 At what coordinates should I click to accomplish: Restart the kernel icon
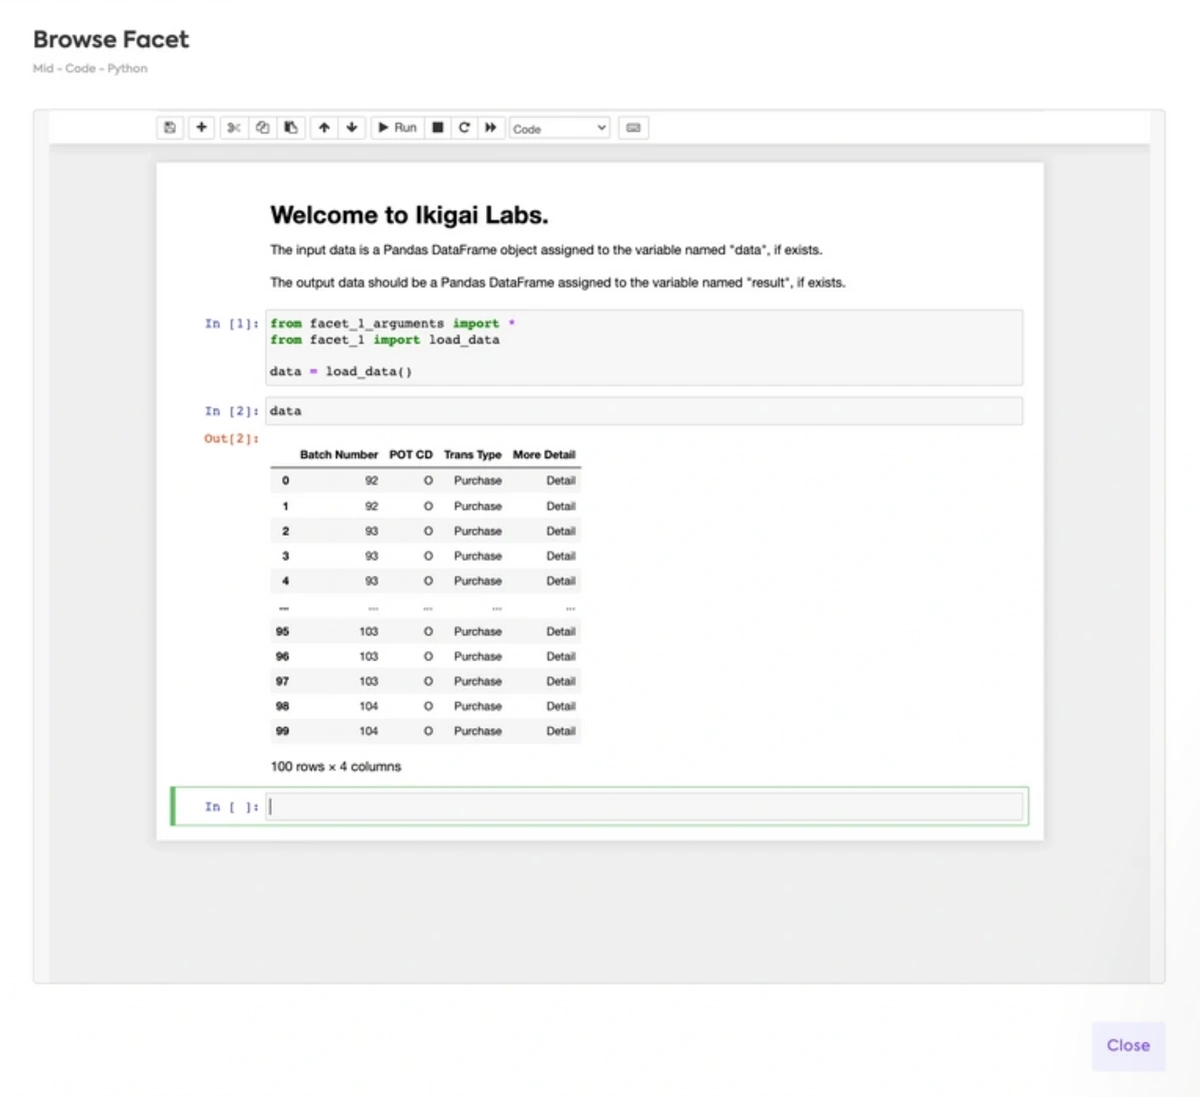pyautogui.click(x=464, y=128)
